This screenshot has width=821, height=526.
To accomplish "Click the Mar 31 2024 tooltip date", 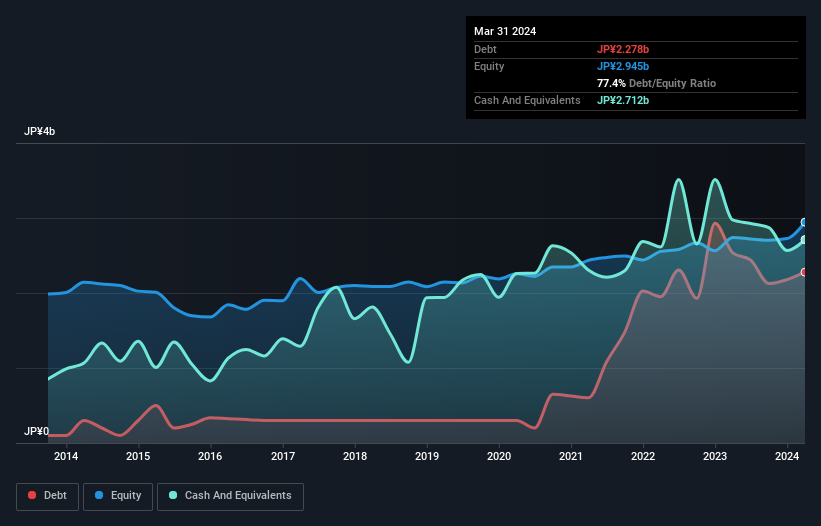I will point(505,31).
